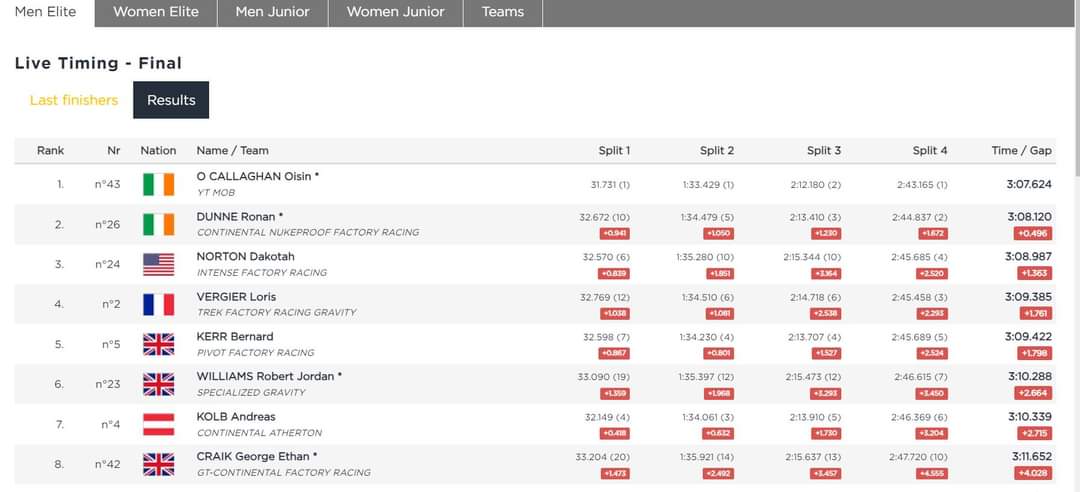
Task: Click team Continental Atherton
Action: (x=260, y=433)
